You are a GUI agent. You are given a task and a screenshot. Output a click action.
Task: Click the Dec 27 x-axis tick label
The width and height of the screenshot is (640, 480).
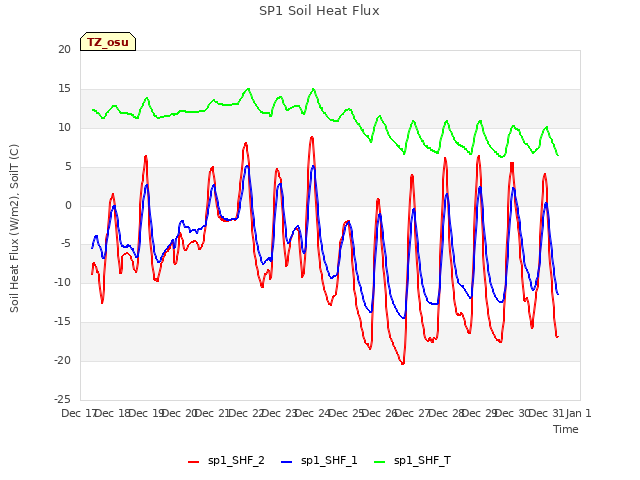[x=412, y=413]
